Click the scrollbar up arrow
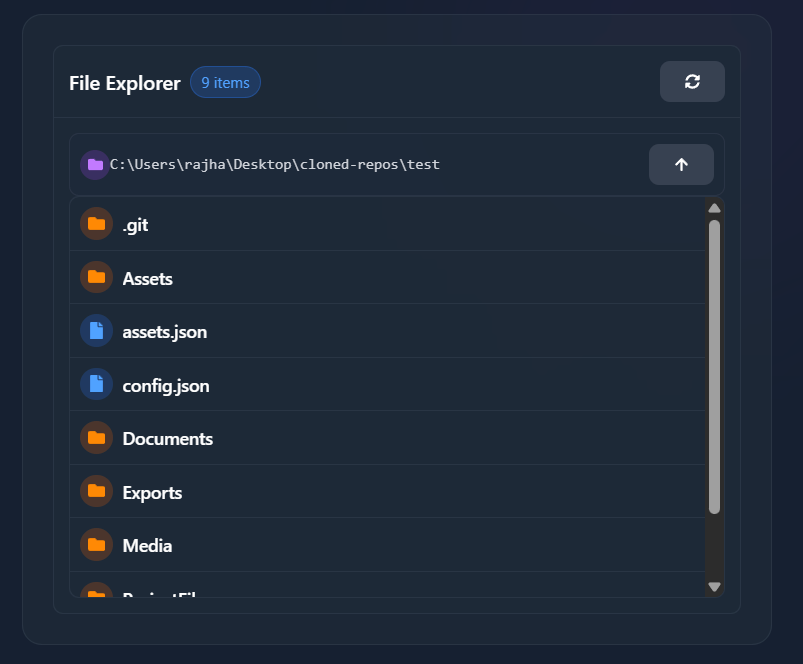 pyautogui.click(x=714, y=208)
